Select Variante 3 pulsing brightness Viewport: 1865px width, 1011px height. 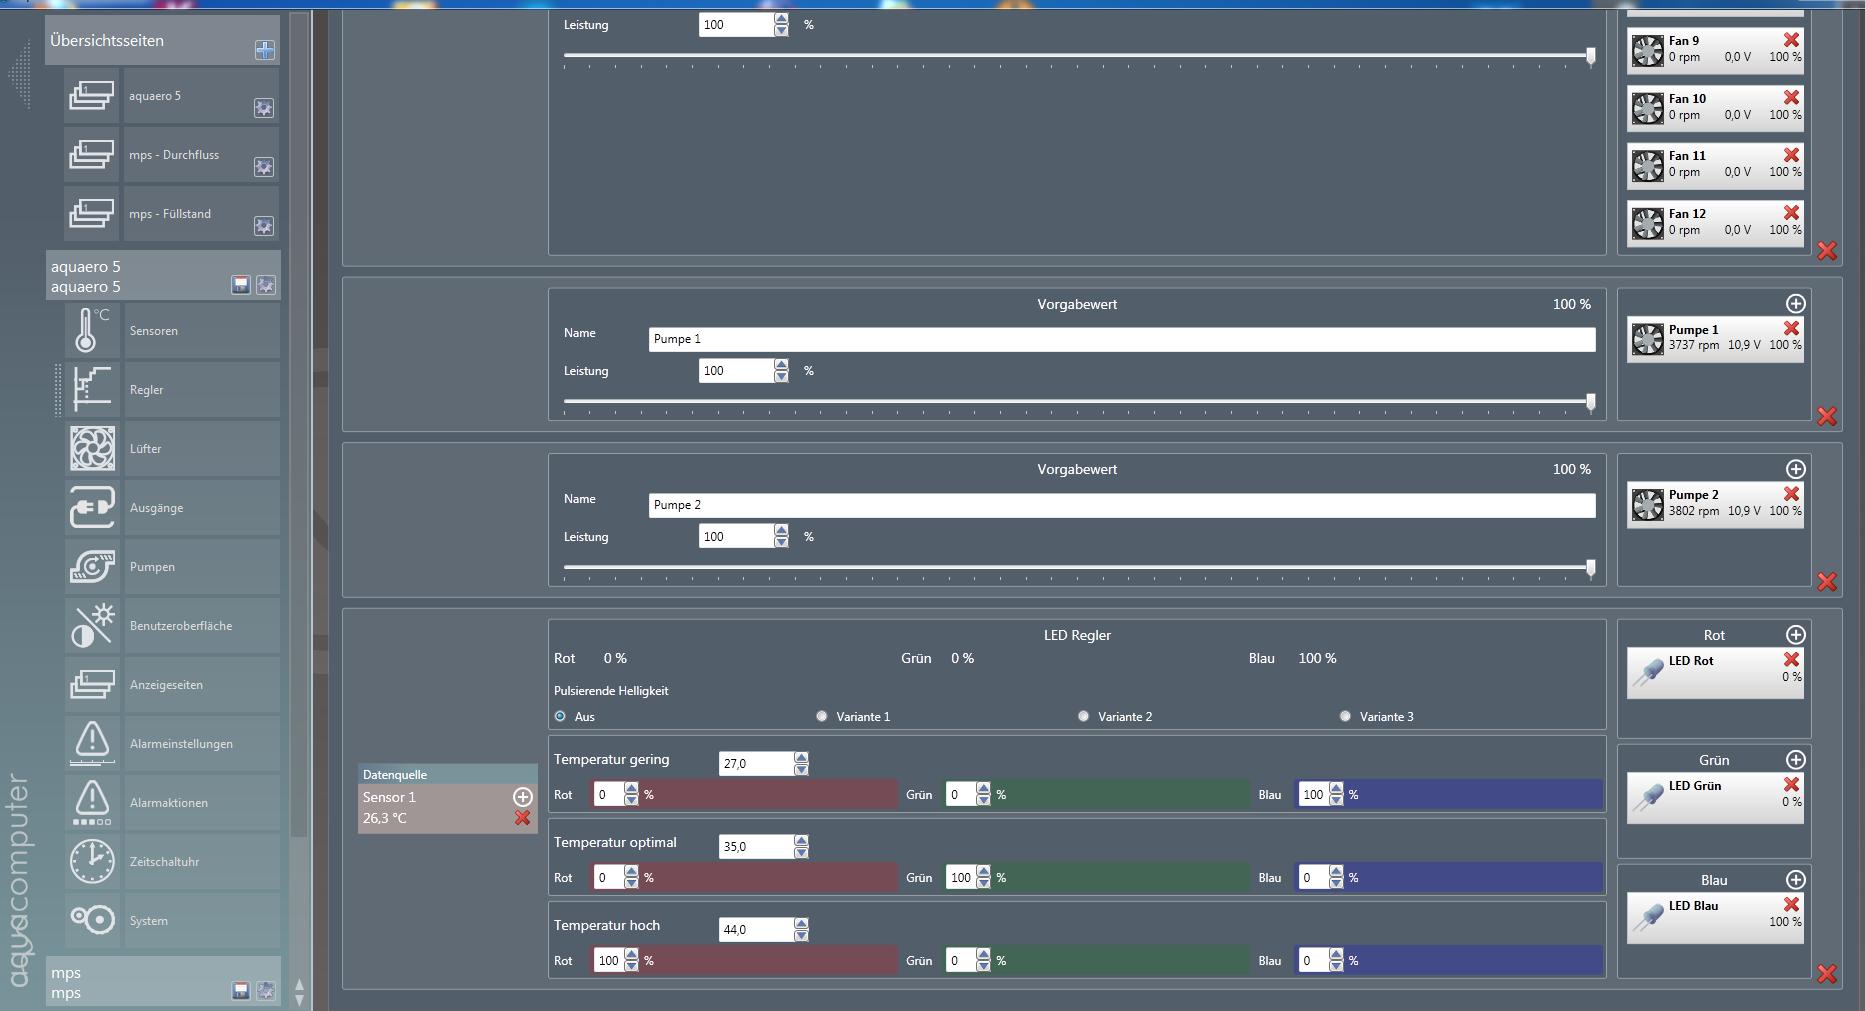pos(1345,716)
